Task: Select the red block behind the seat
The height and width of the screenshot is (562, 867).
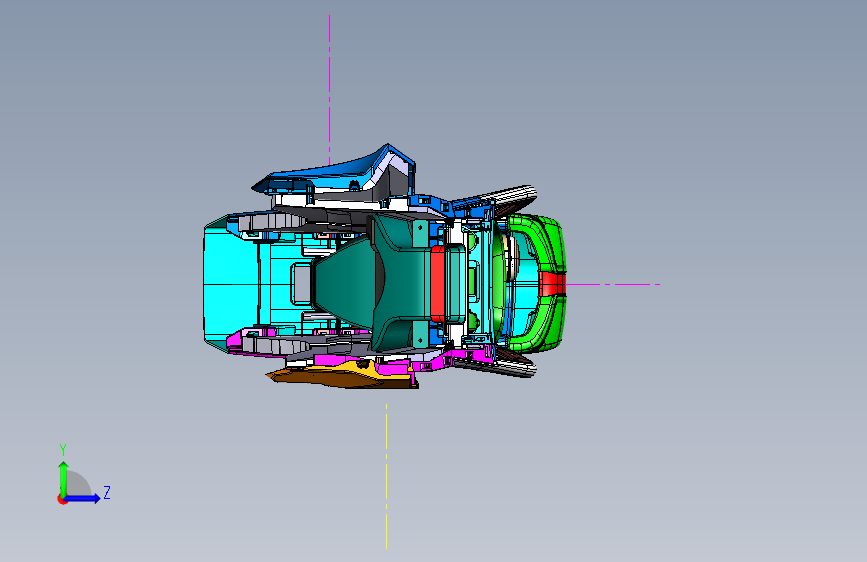Action: [437, 284]
